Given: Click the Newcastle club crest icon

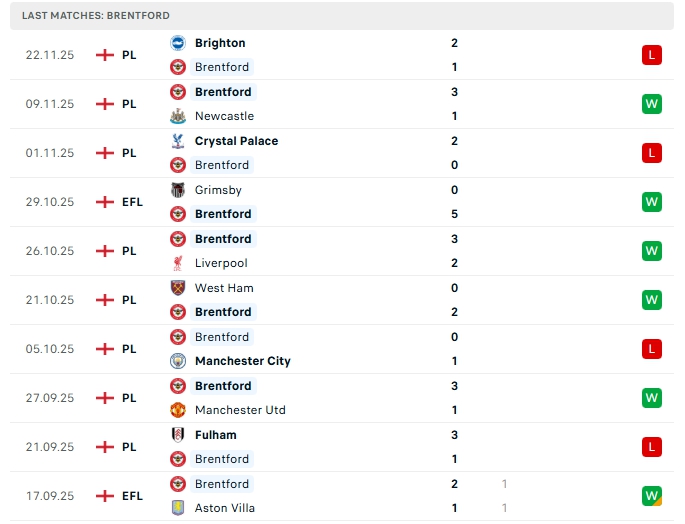Looking at the screenshot, I should (x=179, y=116).
